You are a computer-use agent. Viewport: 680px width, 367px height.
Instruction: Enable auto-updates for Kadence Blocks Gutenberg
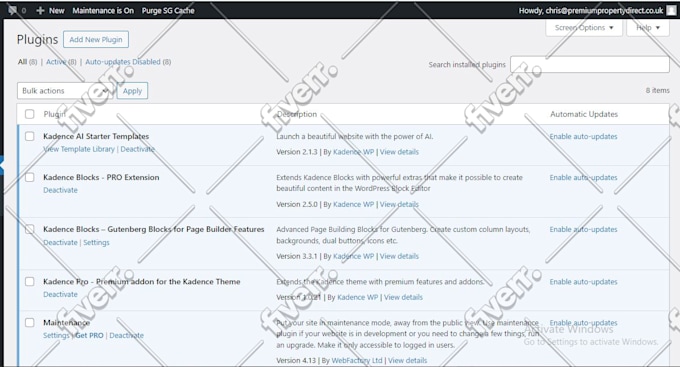point(583,229)
